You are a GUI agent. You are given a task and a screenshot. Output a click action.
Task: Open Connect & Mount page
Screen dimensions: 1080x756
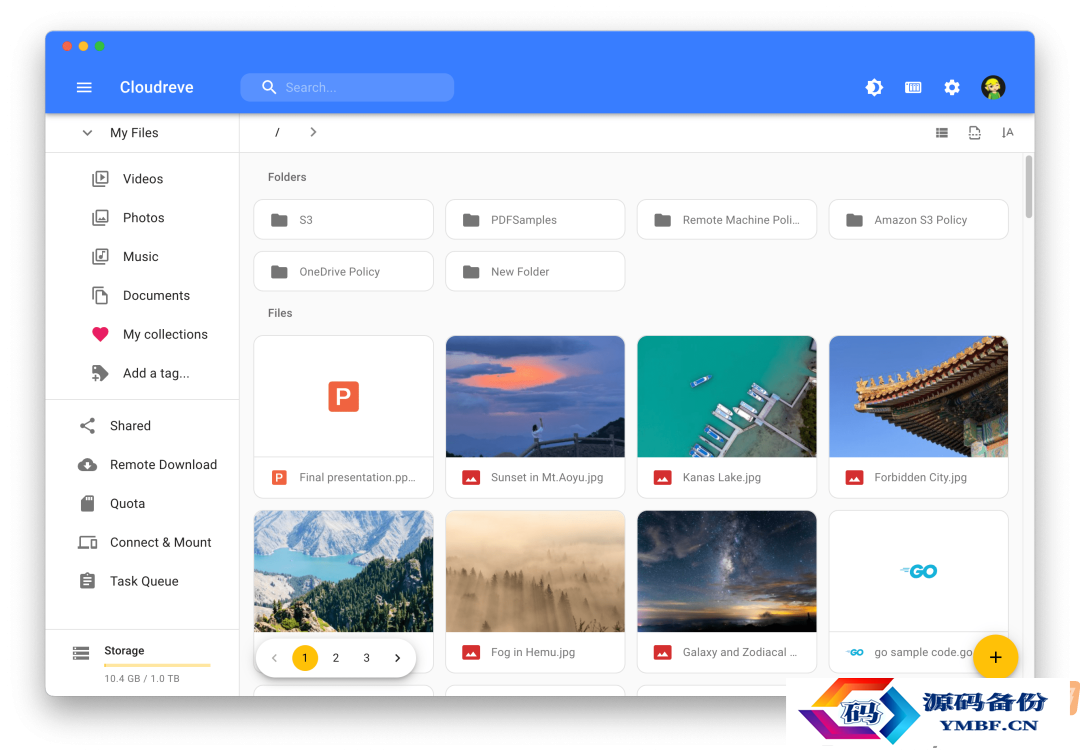point(143,543)
